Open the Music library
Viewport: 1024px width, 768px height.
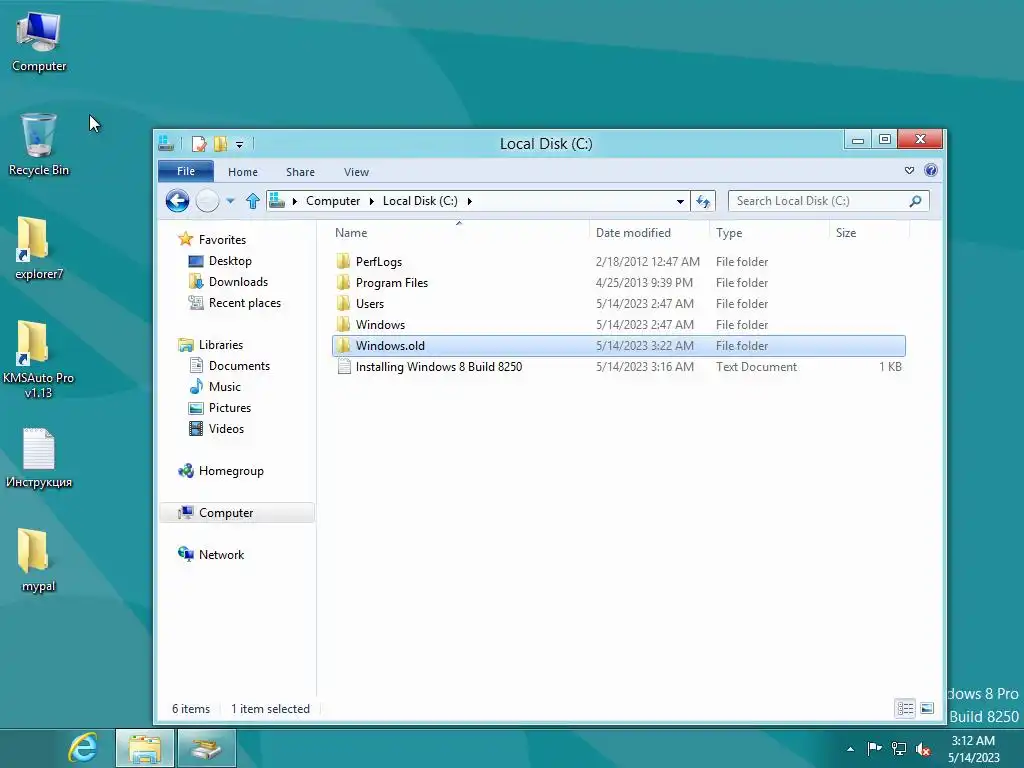[225, 387]
